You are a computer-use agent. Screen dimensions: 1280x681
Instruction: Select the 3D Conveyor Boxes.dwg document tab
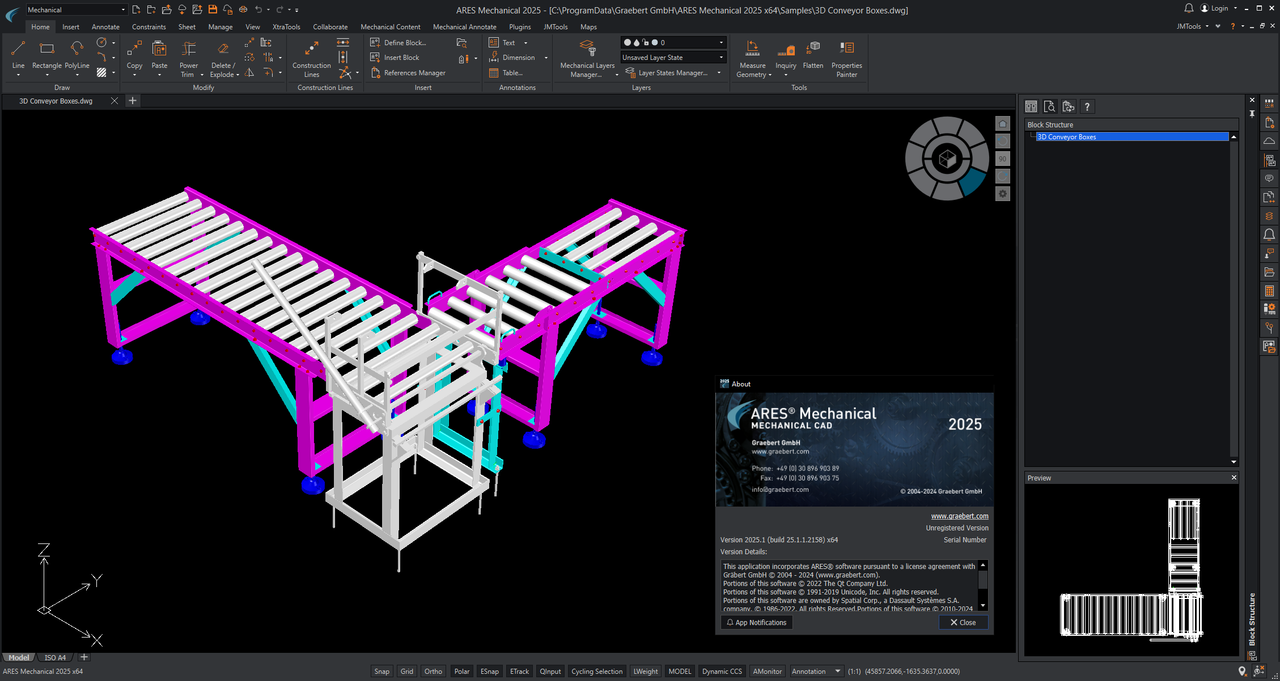click(56, 101)
